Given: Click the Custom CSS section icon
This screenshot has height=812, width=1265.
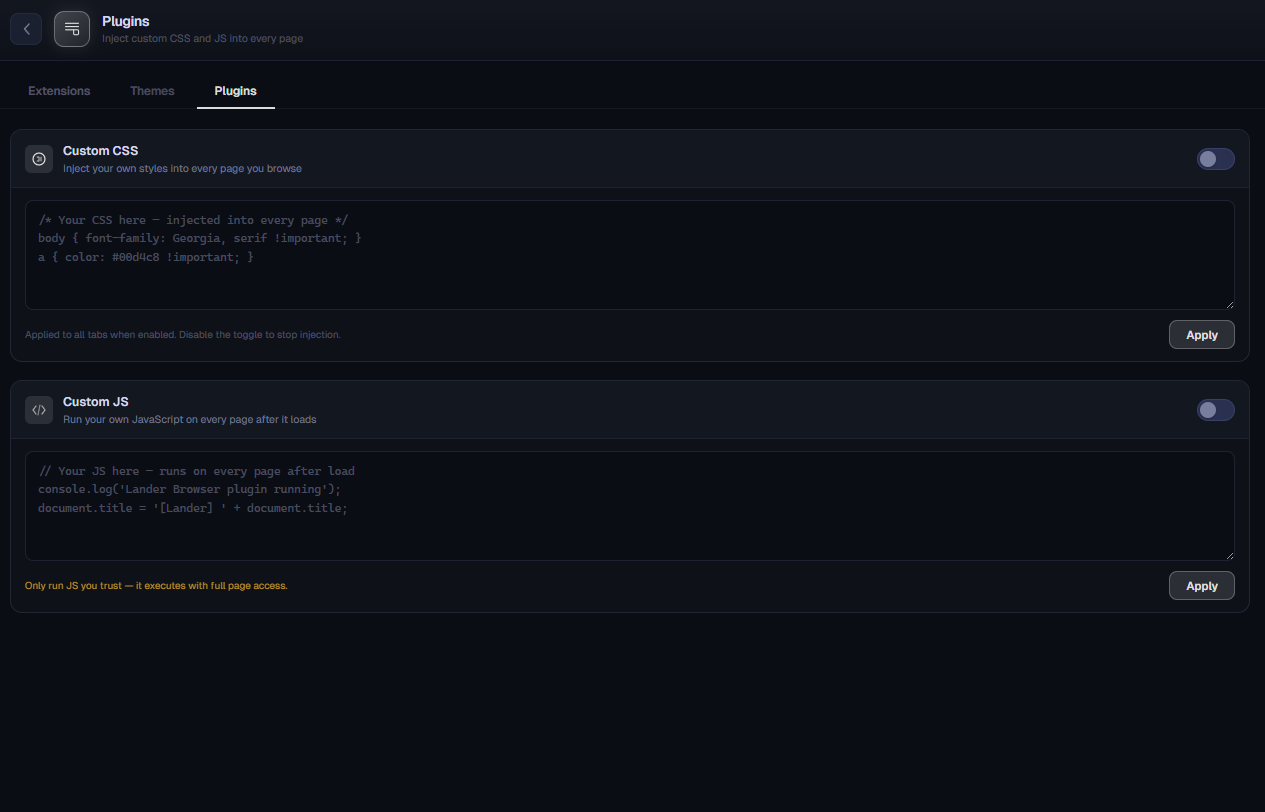Looking at the screenshot, I should 39,159.
